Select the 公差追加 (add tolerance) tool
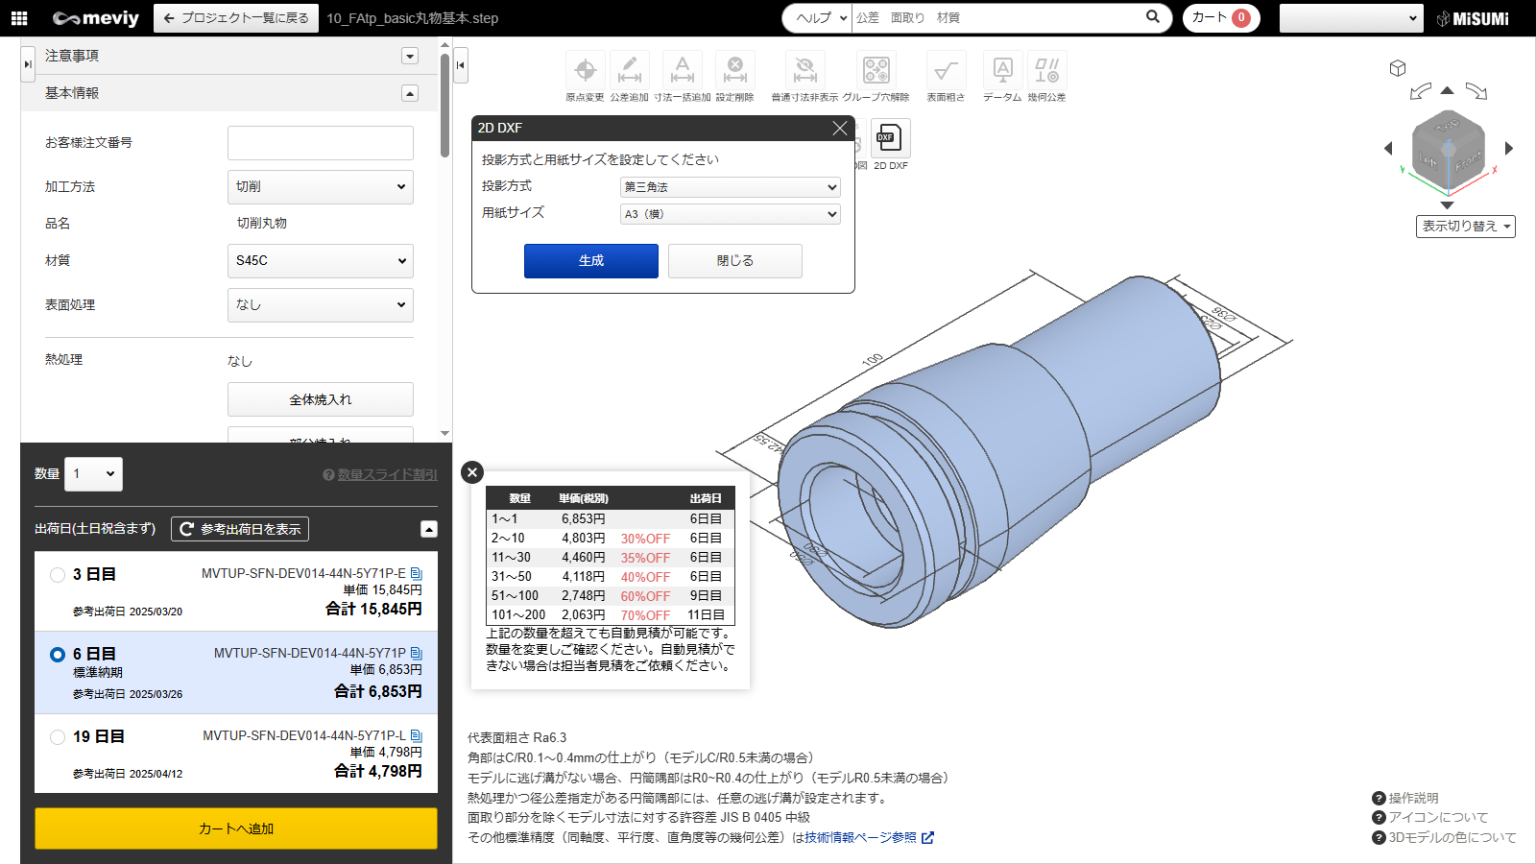This screenshot has height=864, width=1536. [x=630, y=70]
